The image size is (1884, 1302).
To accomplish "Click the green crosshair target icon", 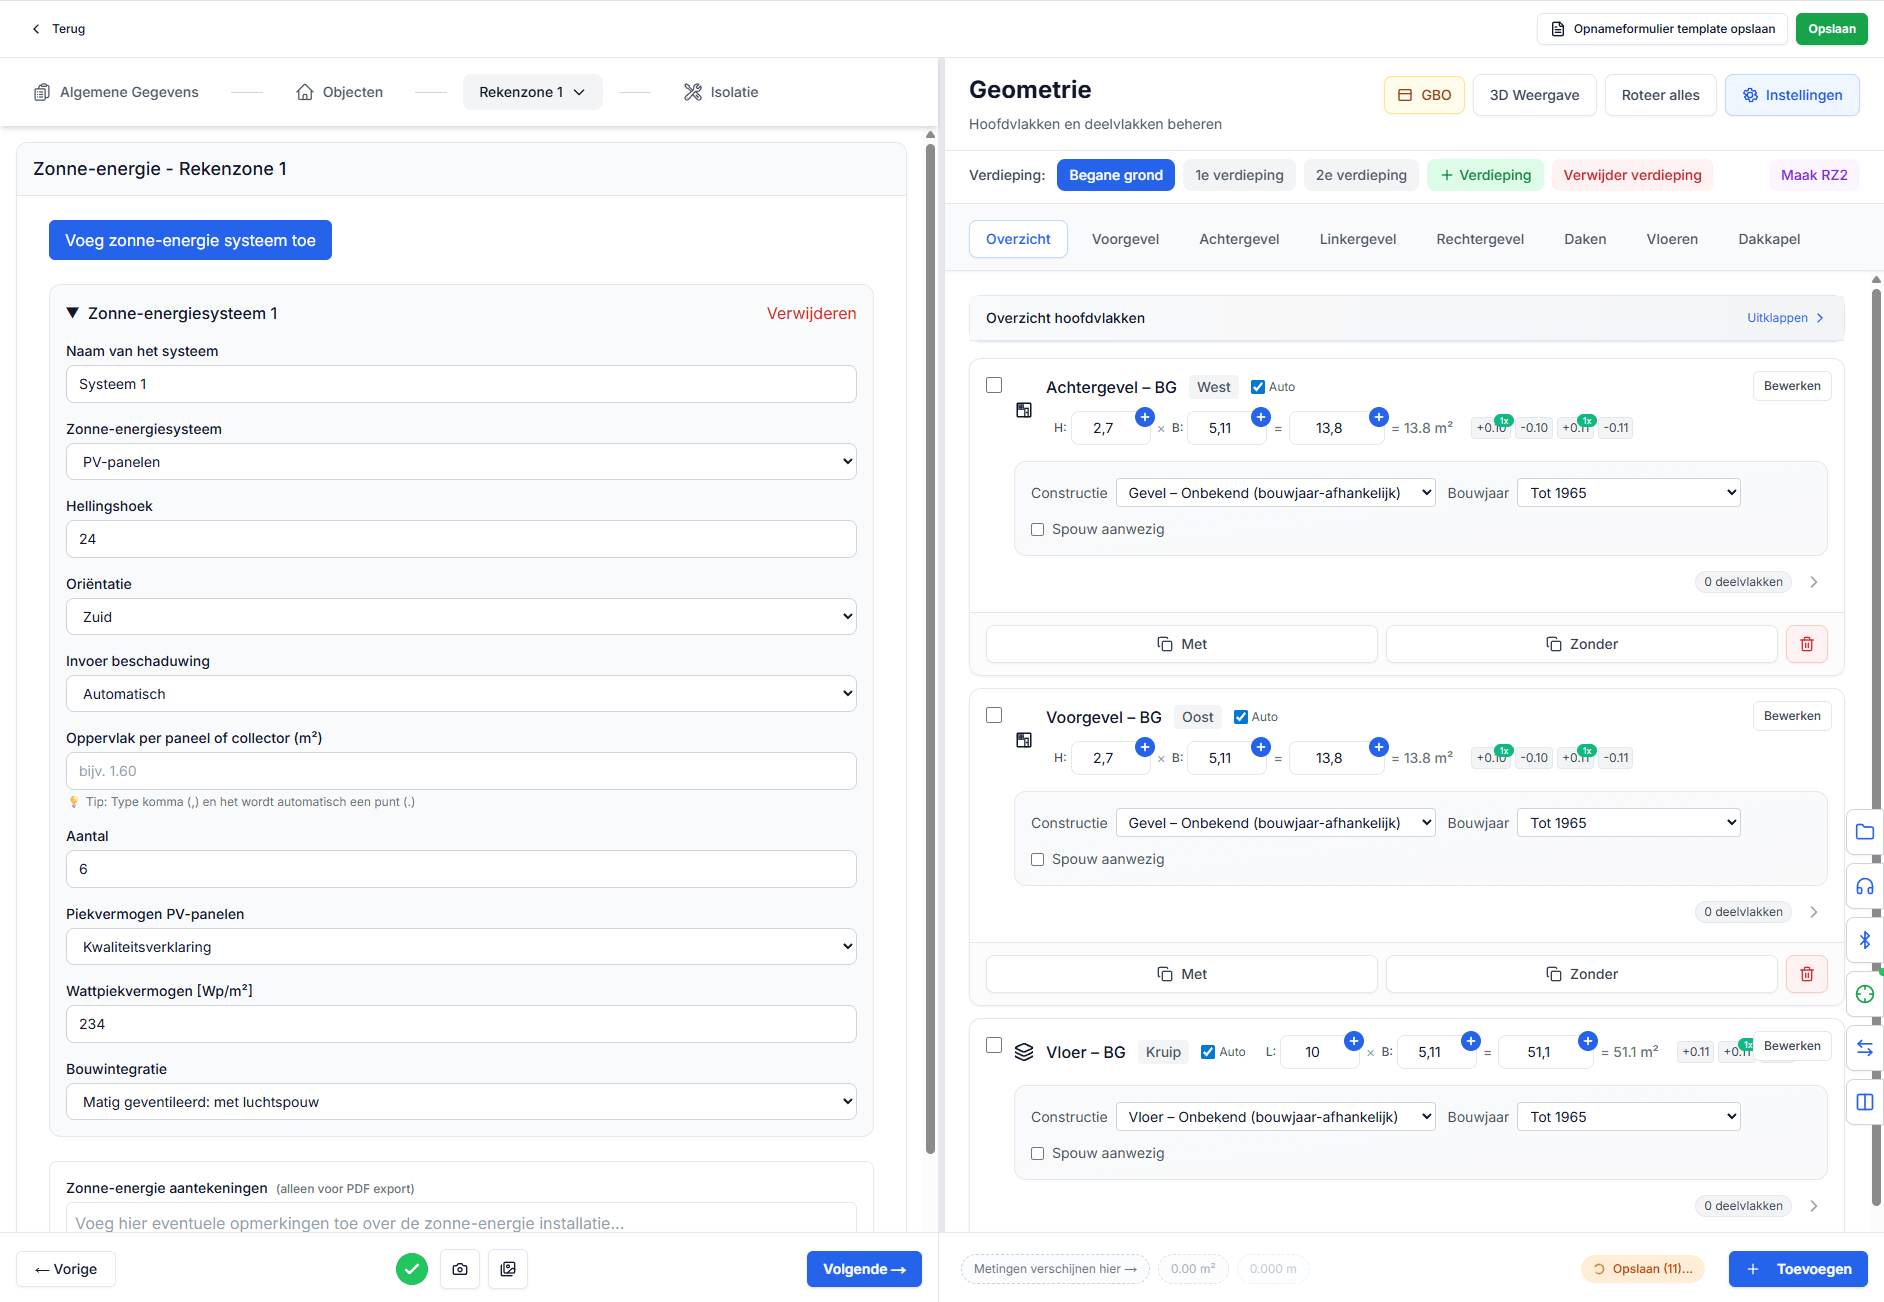I will point(1864,994).
